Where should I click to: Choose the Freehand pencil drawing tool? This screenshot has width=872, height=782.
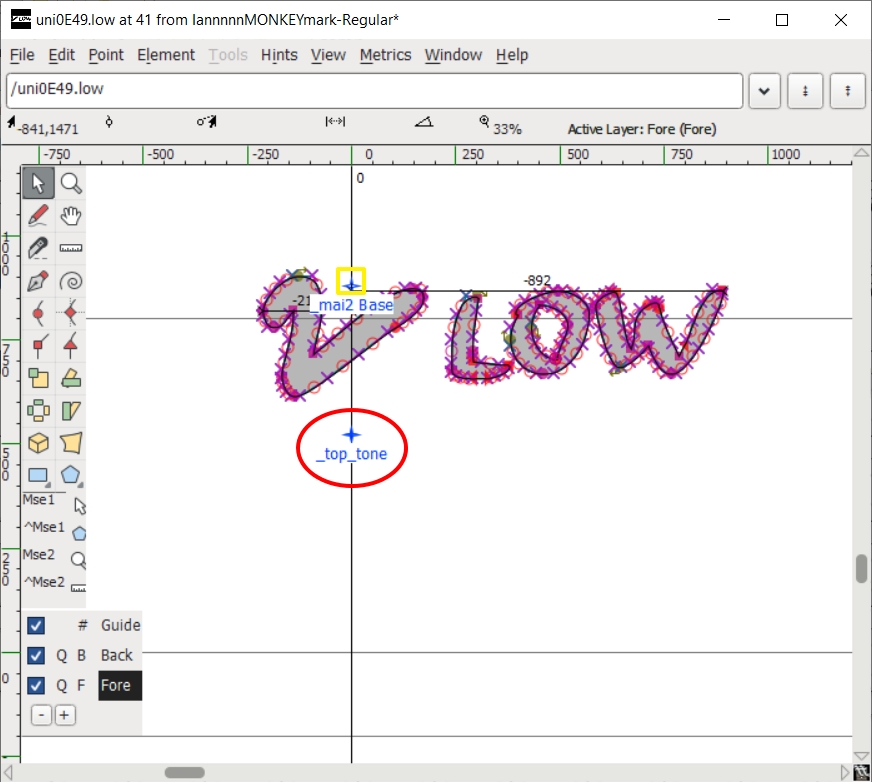tap(39, 215)
